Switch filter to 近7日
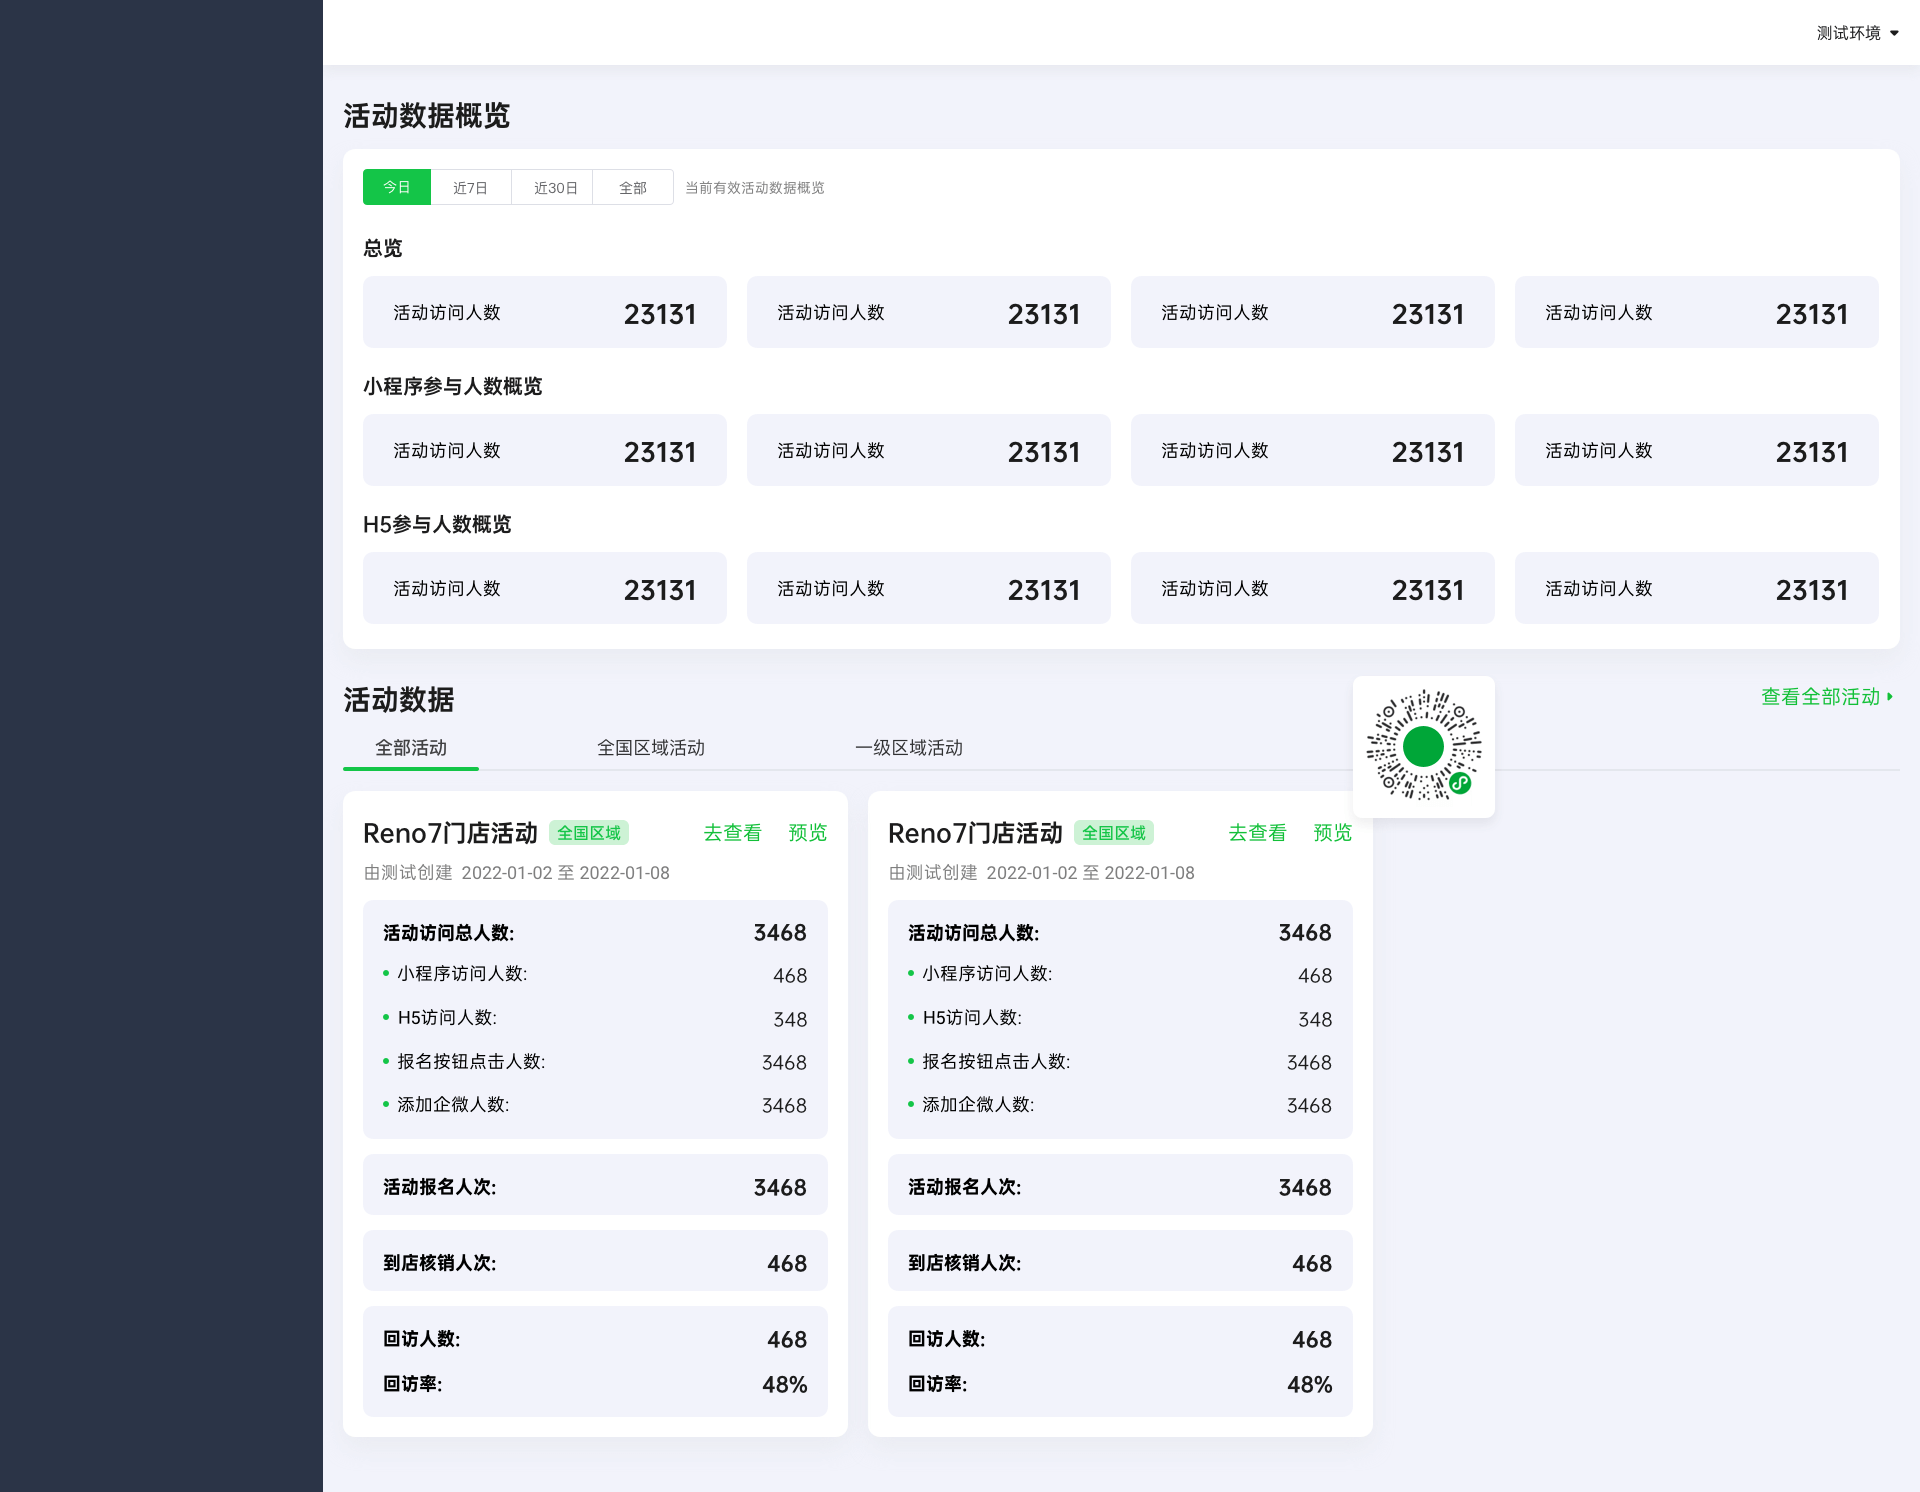This screenshot has height=1492, width=1920. tap(470, 187)
